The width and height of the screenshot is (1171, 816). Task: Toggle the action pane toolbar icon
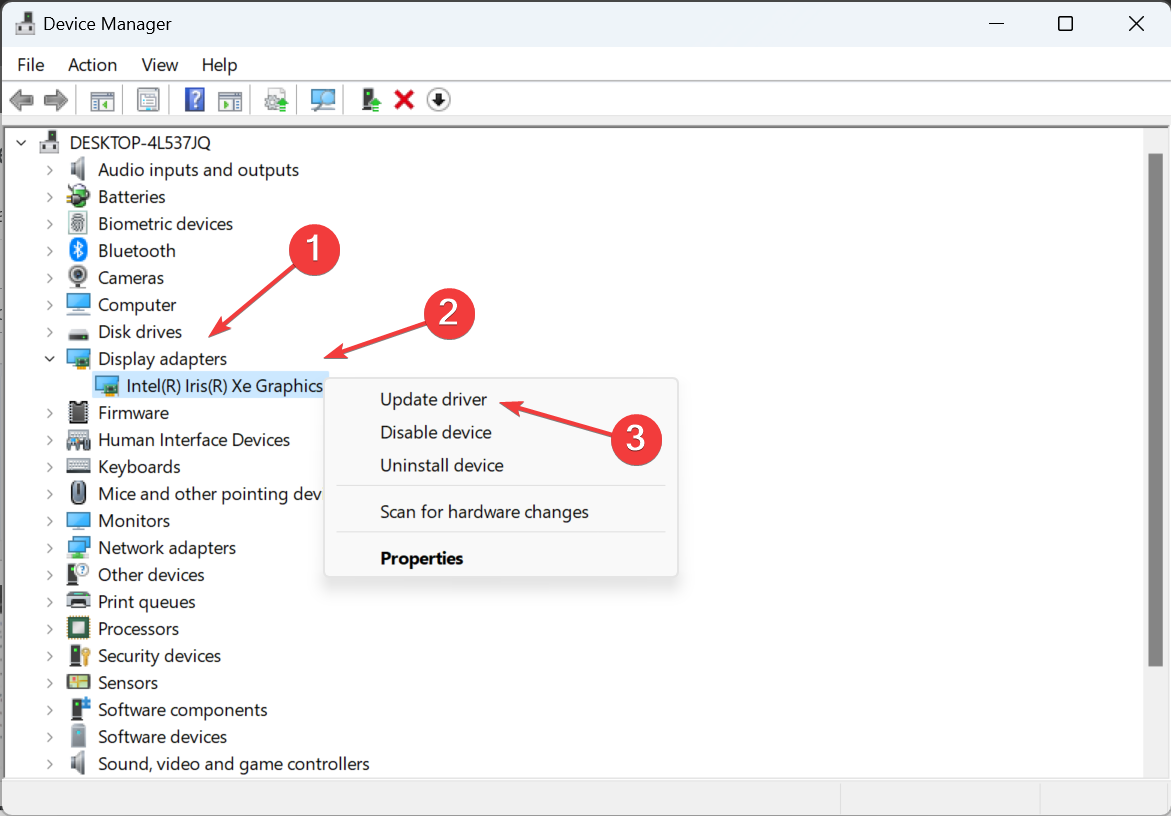230,100
